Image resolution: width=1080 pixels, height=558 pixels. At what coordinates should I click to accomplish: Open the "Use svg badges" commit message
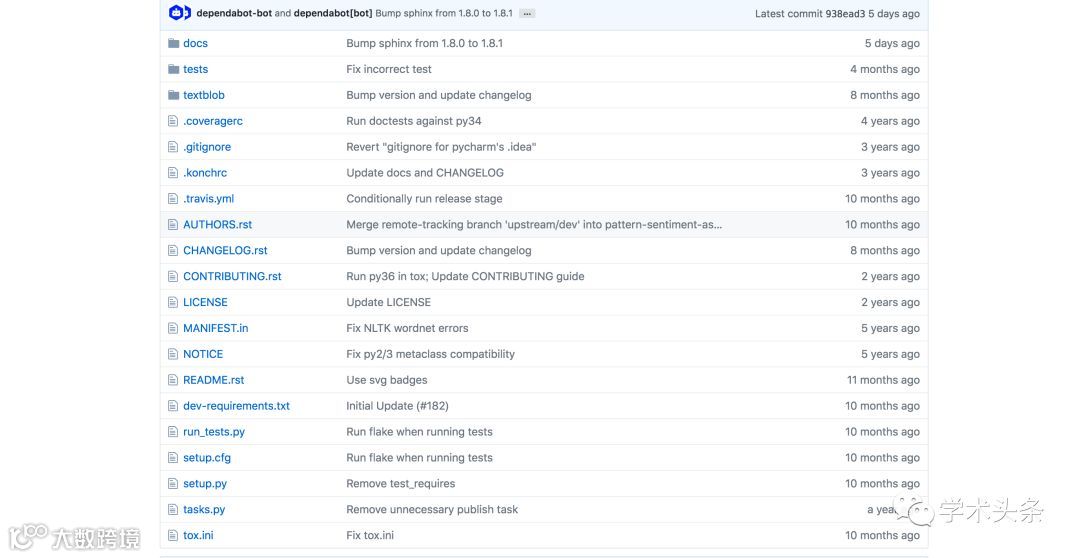tap(386, 380)
